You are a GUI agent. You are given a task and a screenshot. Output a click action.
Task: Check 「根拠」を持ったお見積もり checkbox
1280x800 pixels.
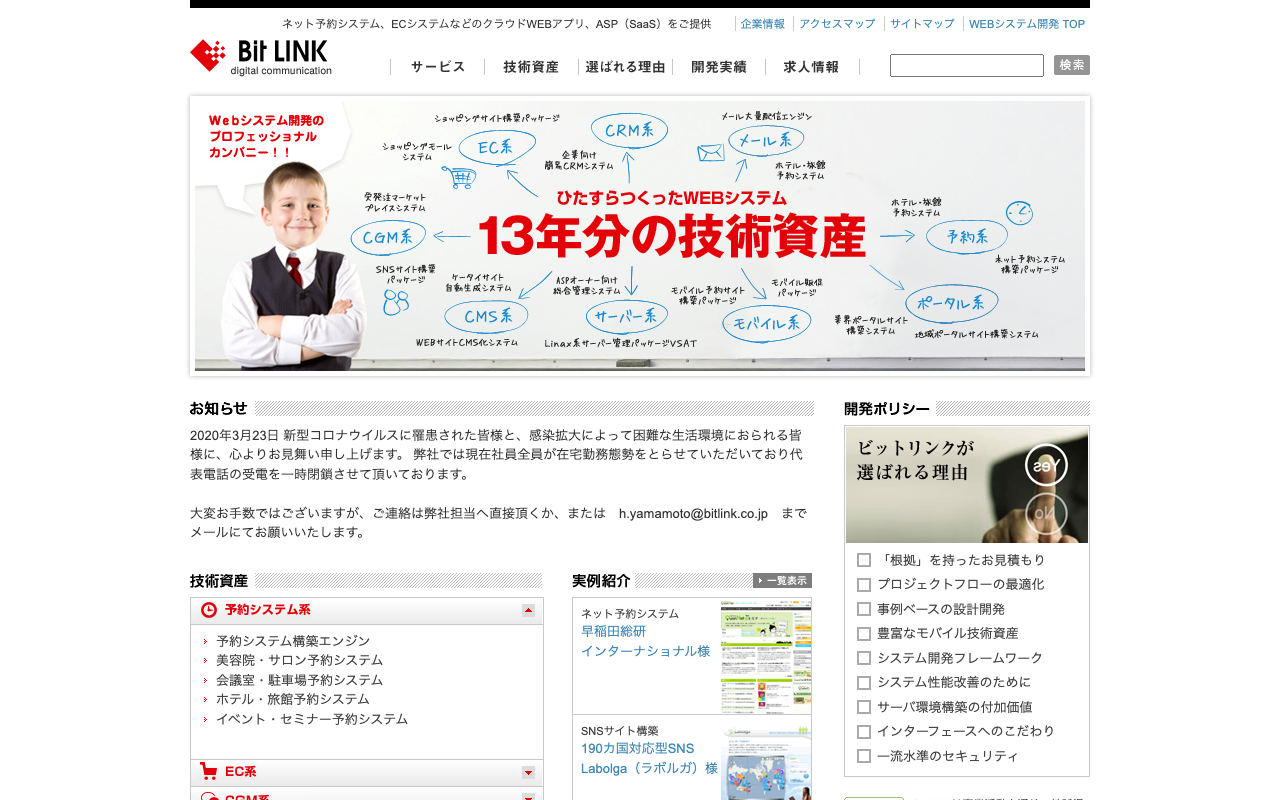(x=864, y=560)
